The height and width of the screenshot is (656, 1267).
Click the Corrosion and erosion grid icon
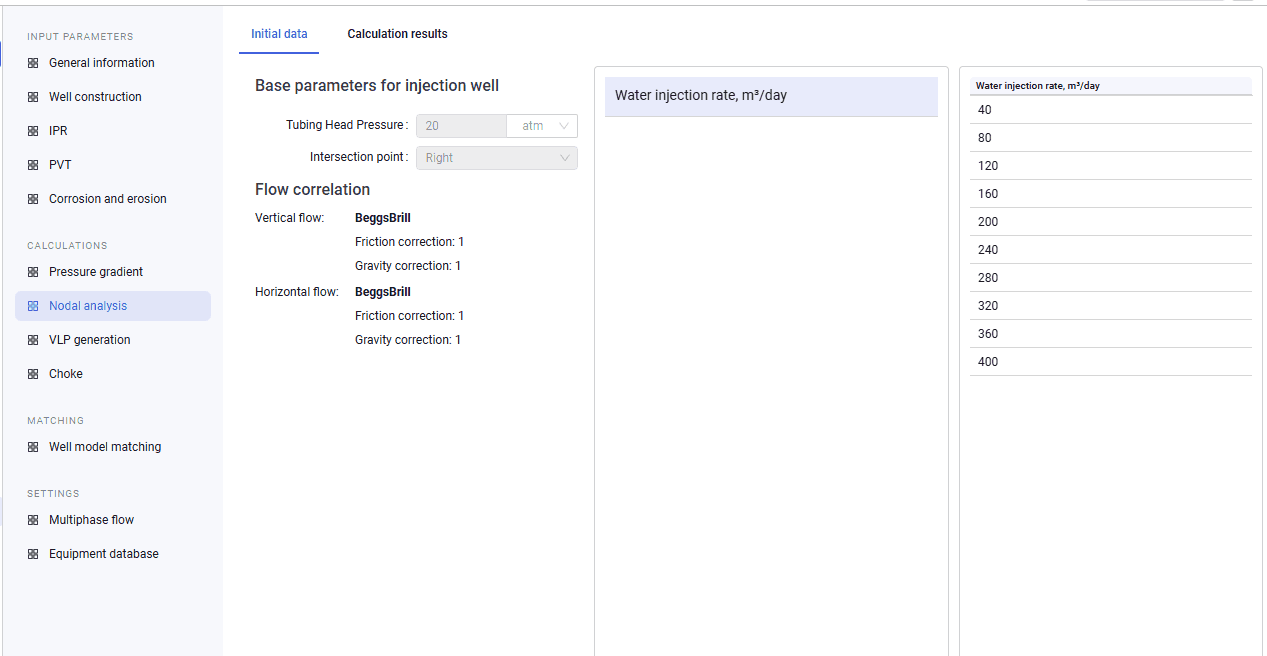tap(33, 199)
